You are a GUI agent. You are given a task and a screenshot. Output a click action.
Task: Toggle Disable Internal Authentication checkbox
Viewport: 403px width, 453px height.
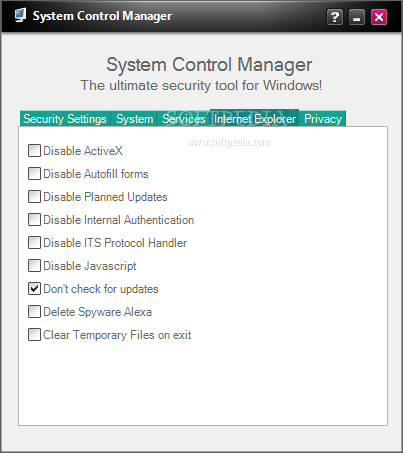click(x=34, y=220)
